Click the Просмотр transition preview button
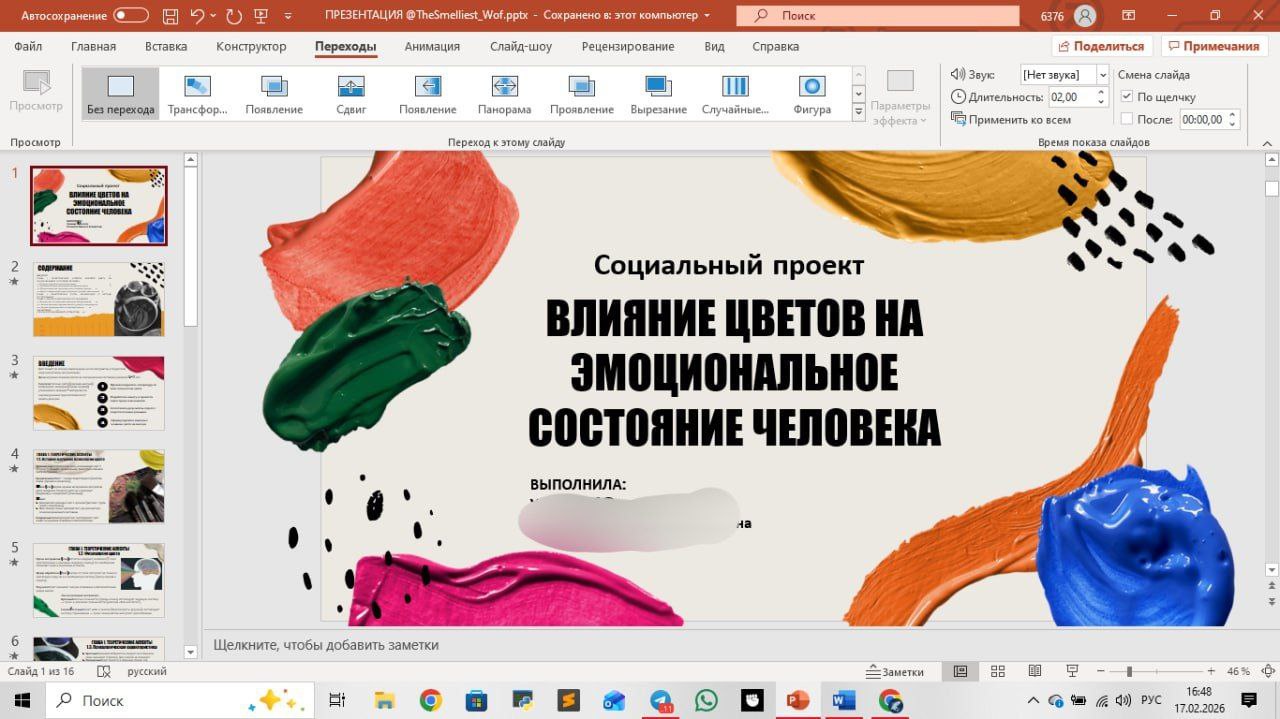Viewport: 1280px width, 719px height. [x=36, y=92]
